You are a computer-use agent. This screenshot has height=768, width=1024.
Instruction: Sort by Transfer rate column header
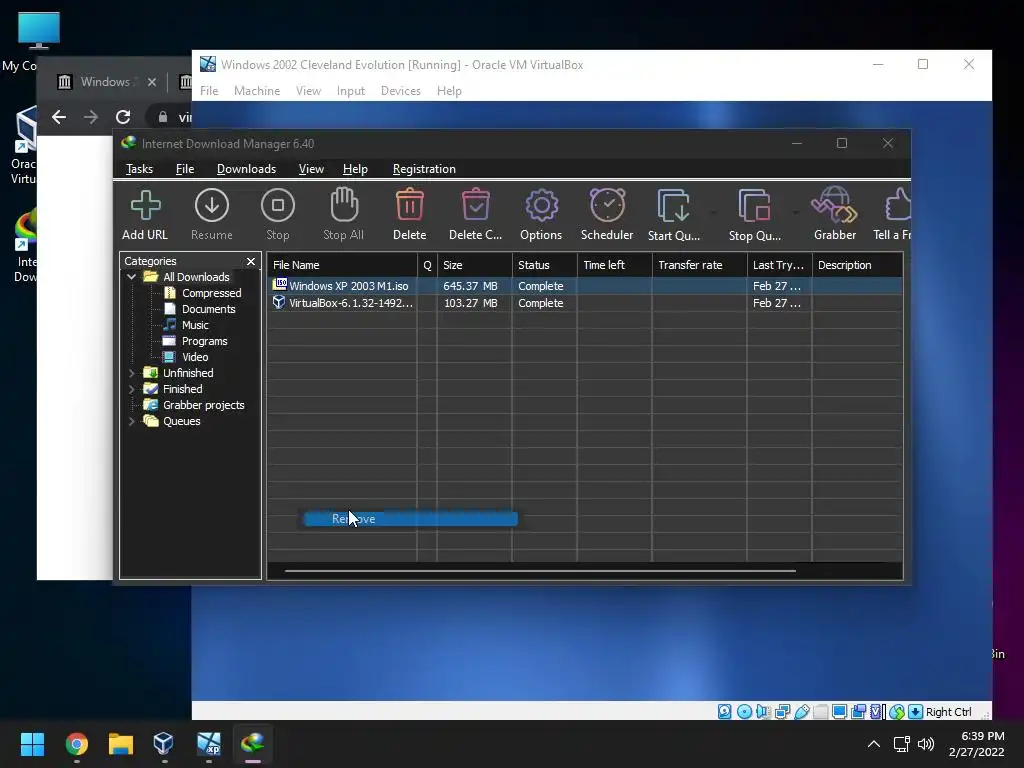[x=699, y=265]
